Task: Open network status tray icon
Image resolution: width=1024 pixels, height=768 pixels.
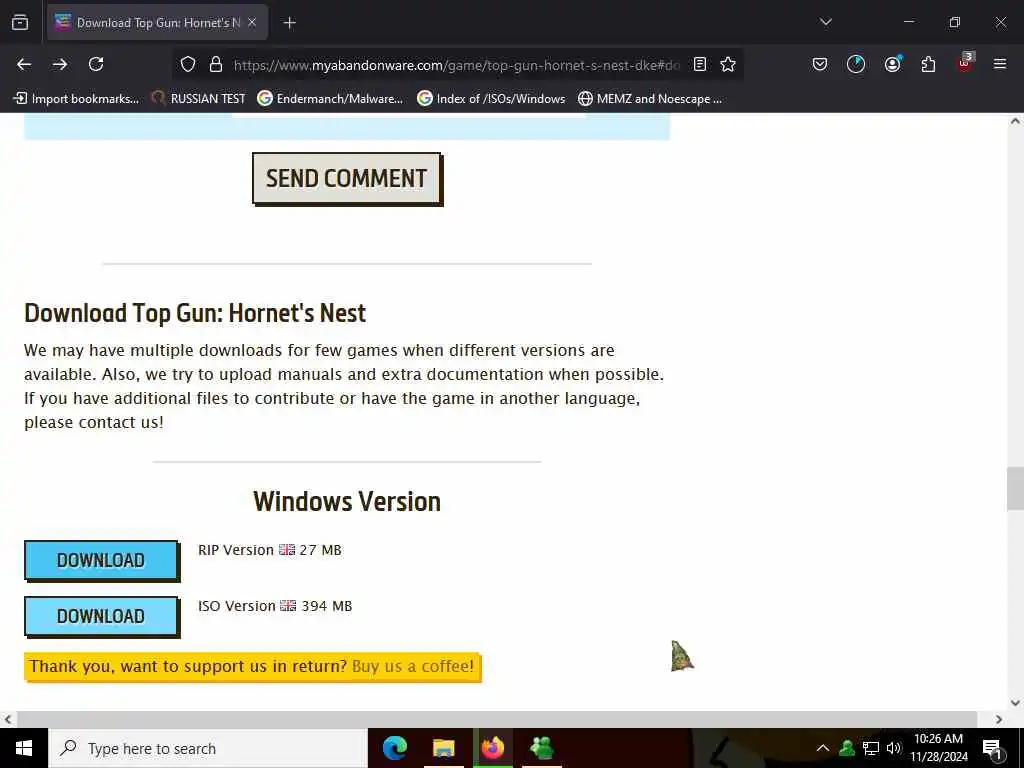Action: click(x=871, y=748)
